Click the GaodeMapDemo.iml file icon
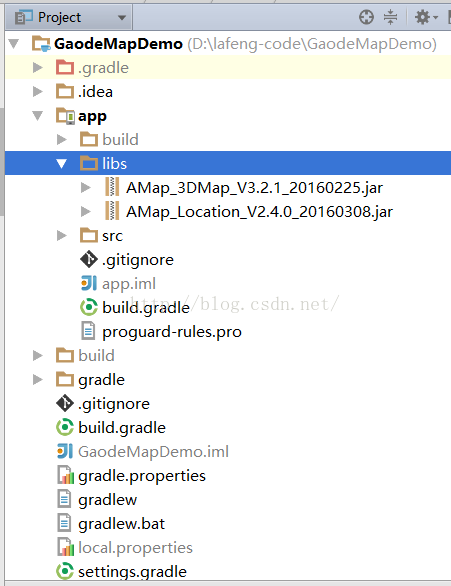Viewport: 451px width, 586px height. pyautogui.click(x=65, y=451)
